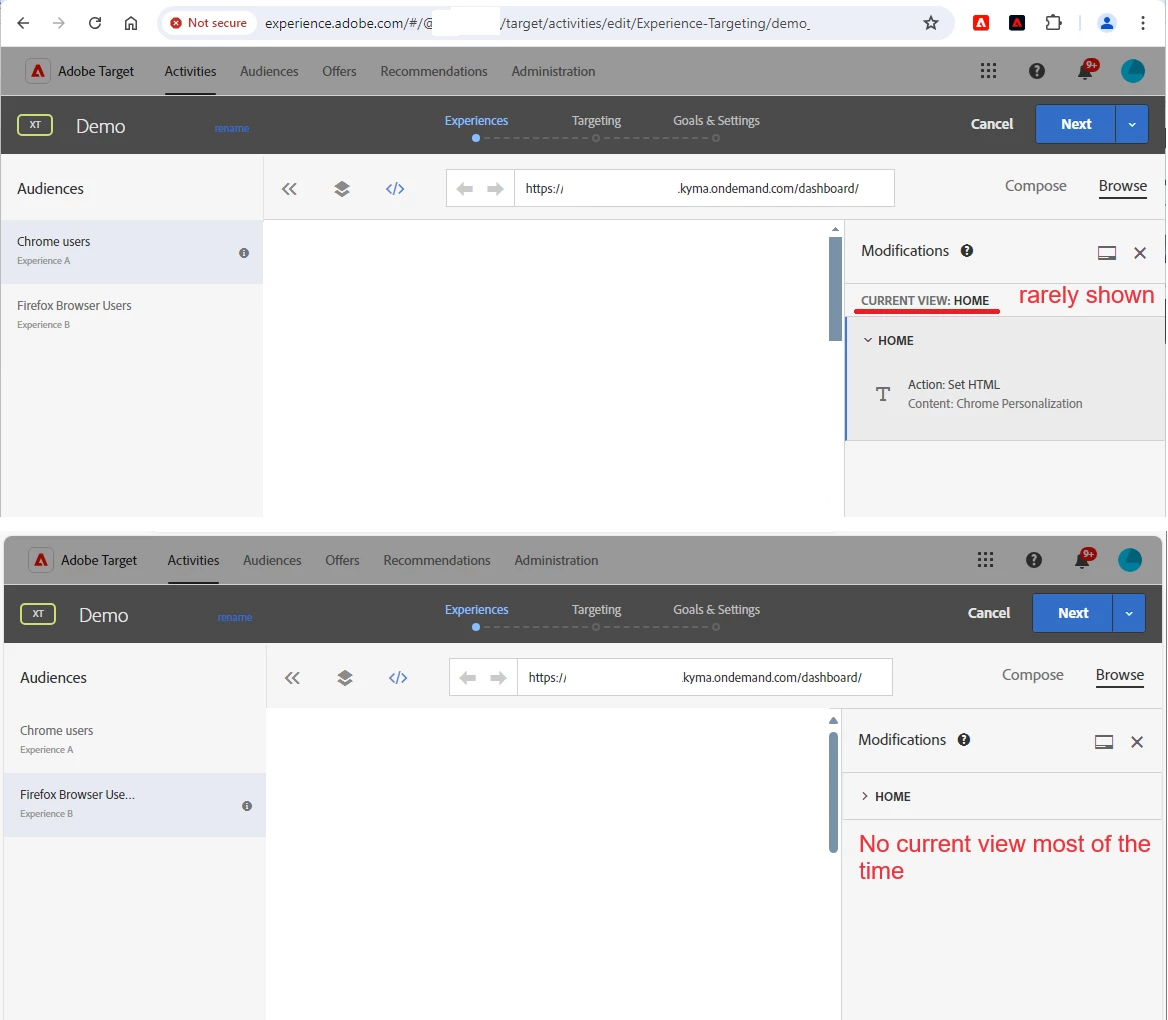Open the browser profile icon
The height and width of the screenshot is (1020, 1168).
tap(1107, 23)
